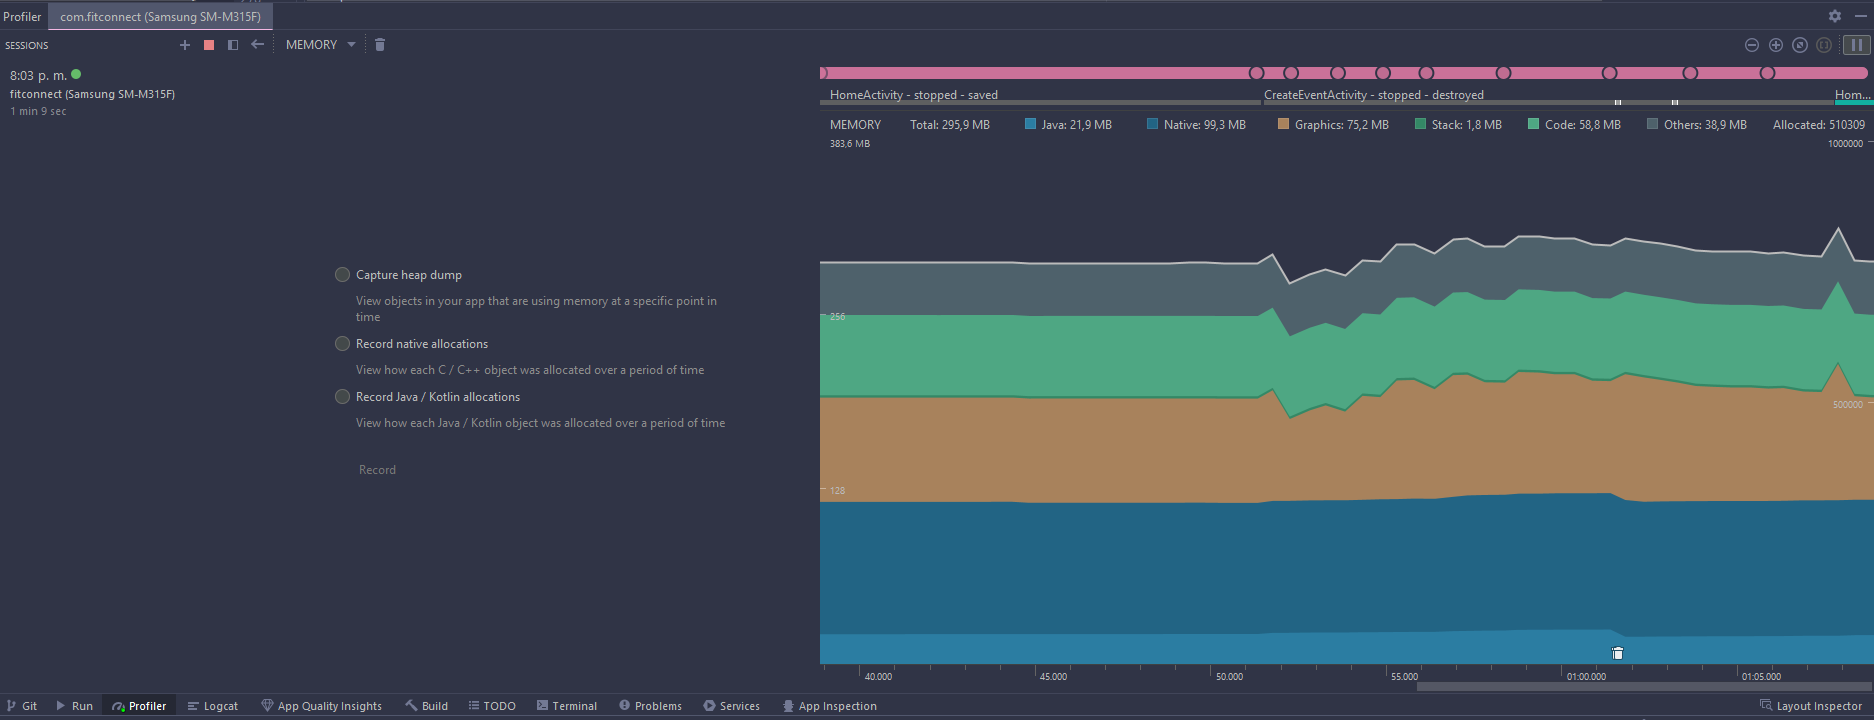Click the fitconnect (Samsung SM-M315F) session name

tap(92, 94)
